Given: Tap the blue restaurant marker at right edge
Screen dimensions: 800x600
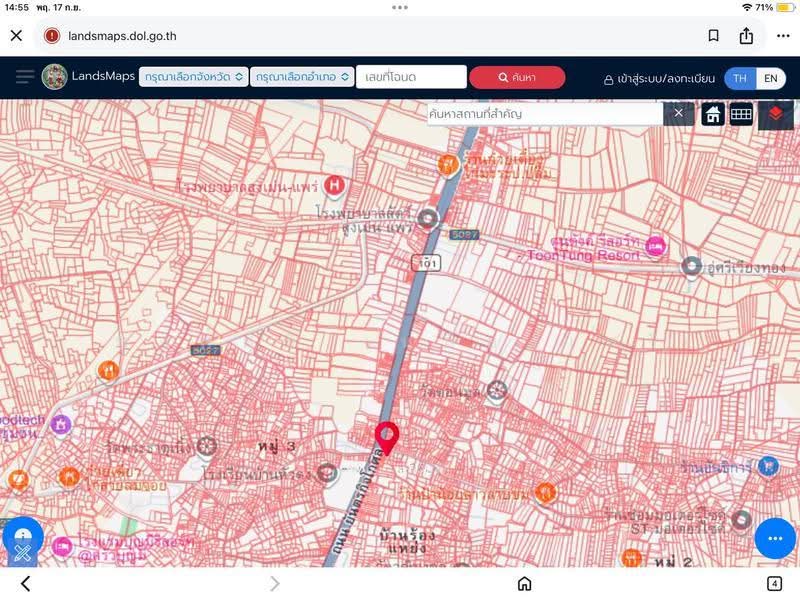Looking at the screenshot, I should [x=768, y=466].
